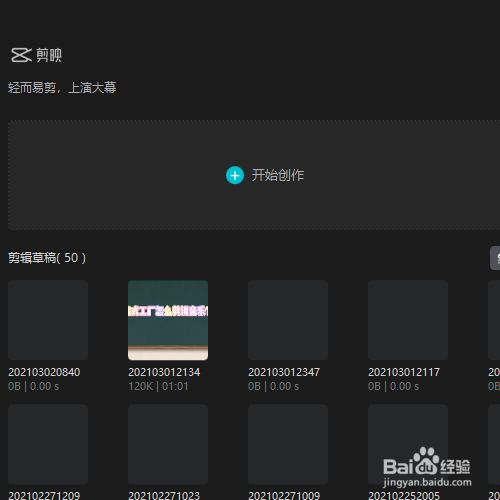This screenshot has width=500, height=500.
Task: Click the gray button right of 剪辑草稿
Action: pyautogui.click(x=495, y=258)
